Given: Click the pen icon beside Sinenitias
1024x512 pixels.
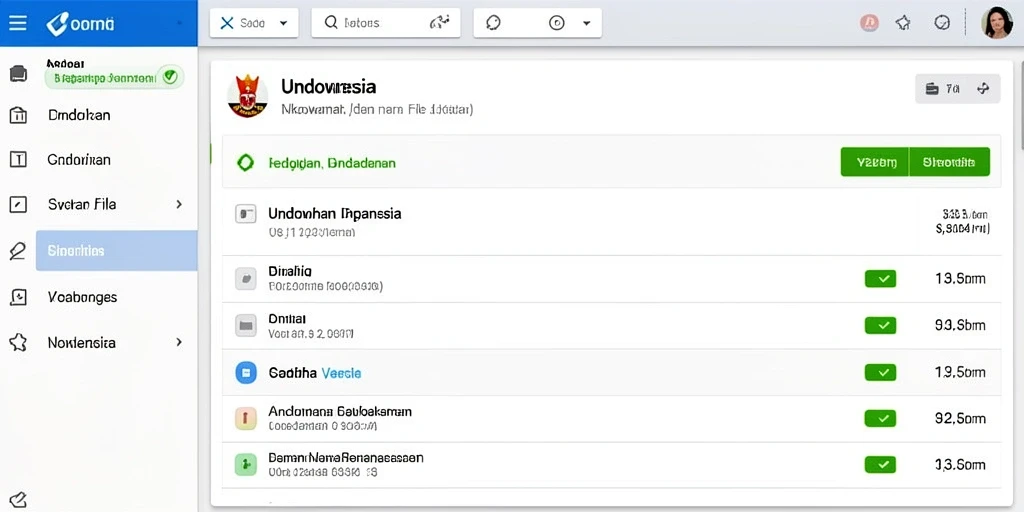Looking at the screenshot, I should pyautogui.click(x=18, y=251).
